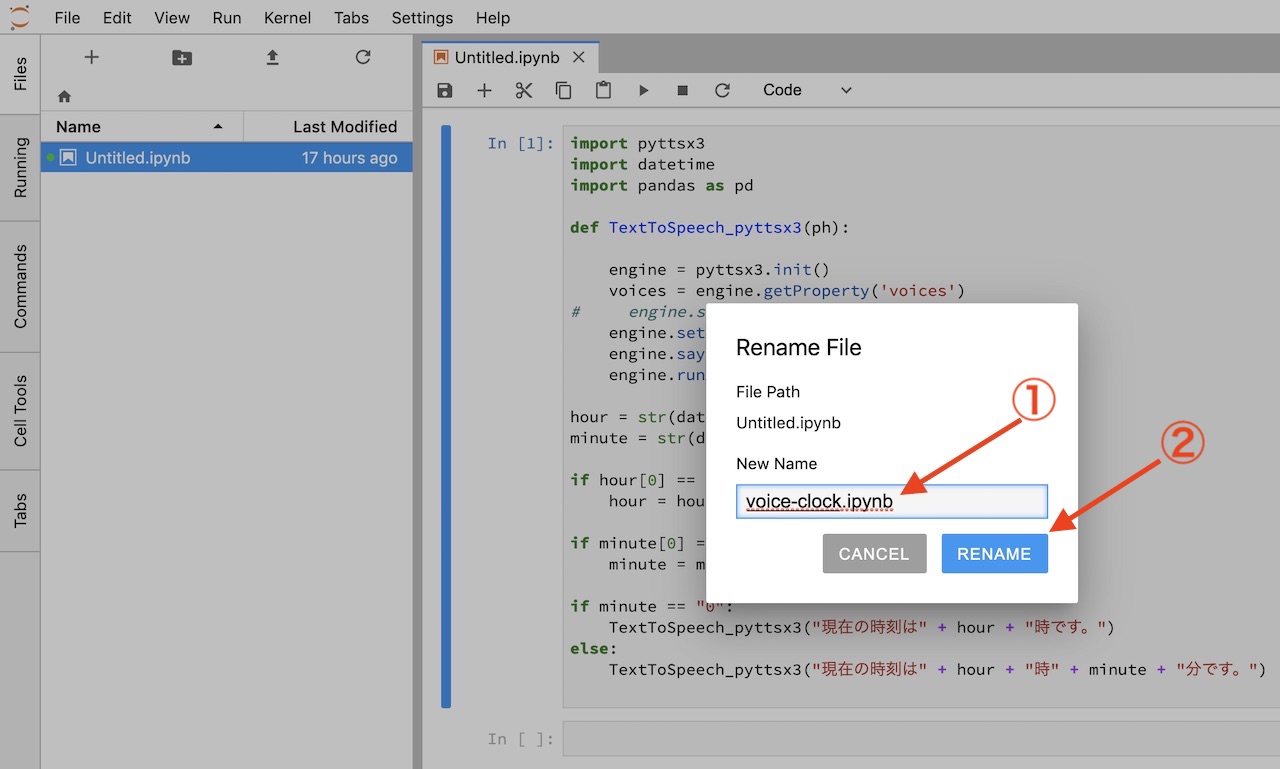The width and height of the screenshot is (1280, 769).
Task: Click the 'import pyttsx3' code line
Action: [637, 143]
